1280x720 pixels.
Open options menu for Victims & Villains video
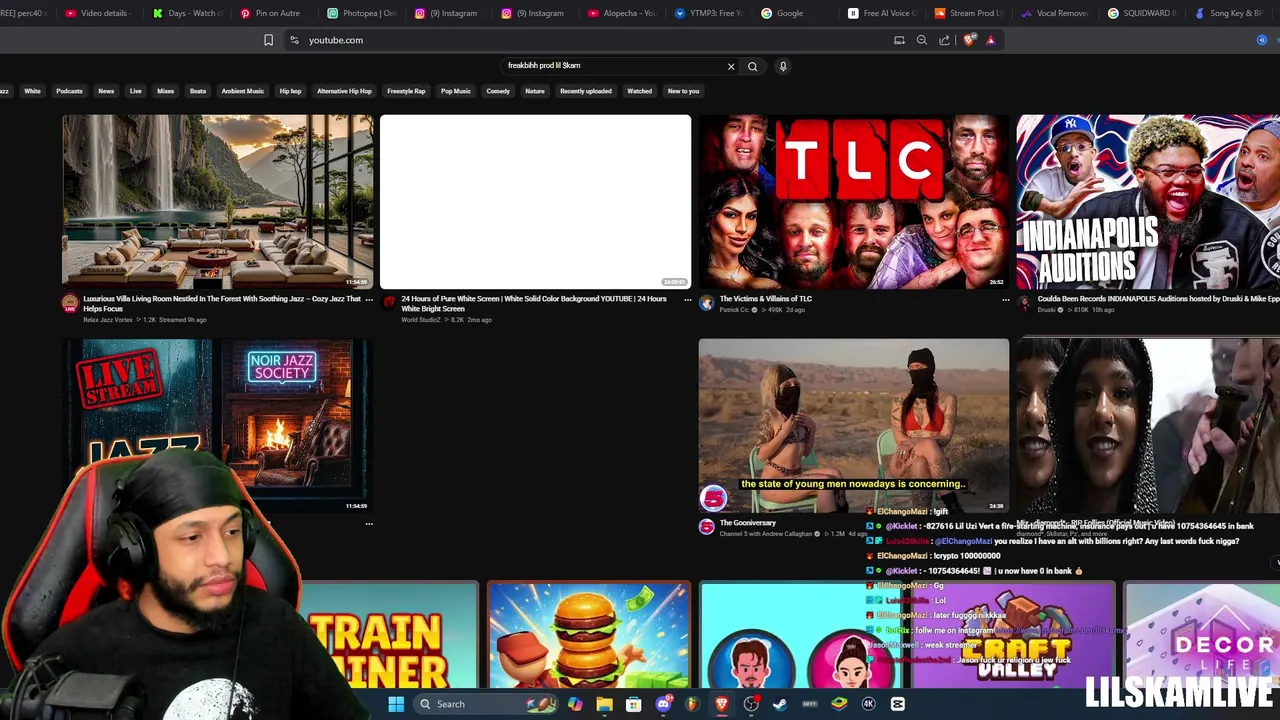coord(1005,299)
